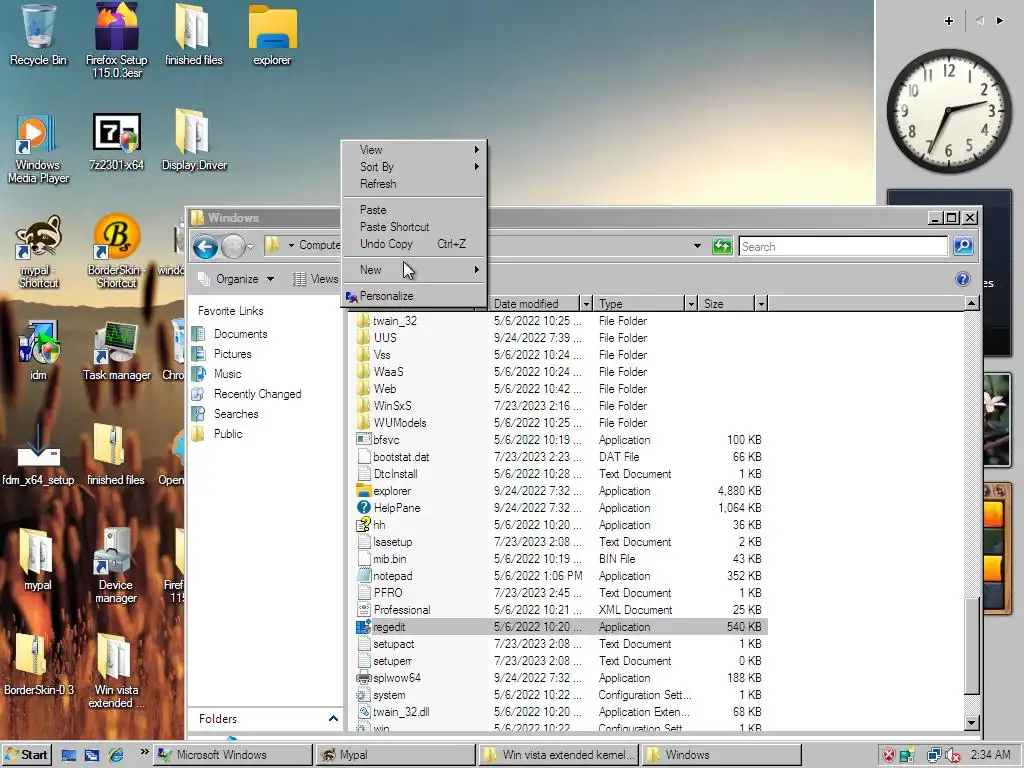Select the WinSxS folder row
The height and width of the screenshot is (768, 1024).
point(560,406)
